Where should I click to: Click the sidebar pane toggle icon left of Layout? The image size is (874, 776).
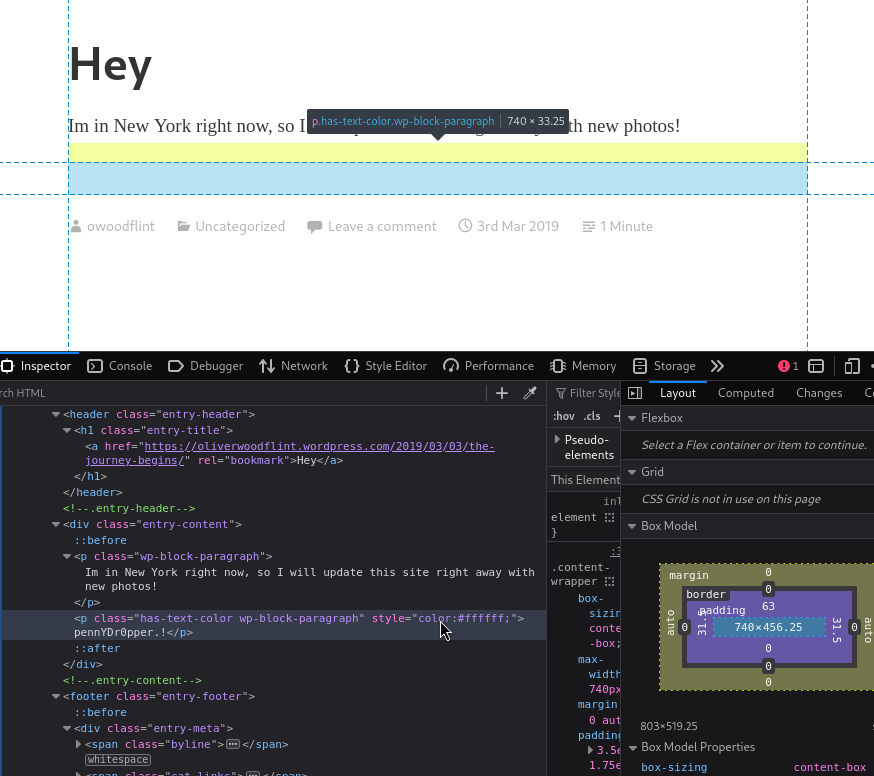point(635,393)
